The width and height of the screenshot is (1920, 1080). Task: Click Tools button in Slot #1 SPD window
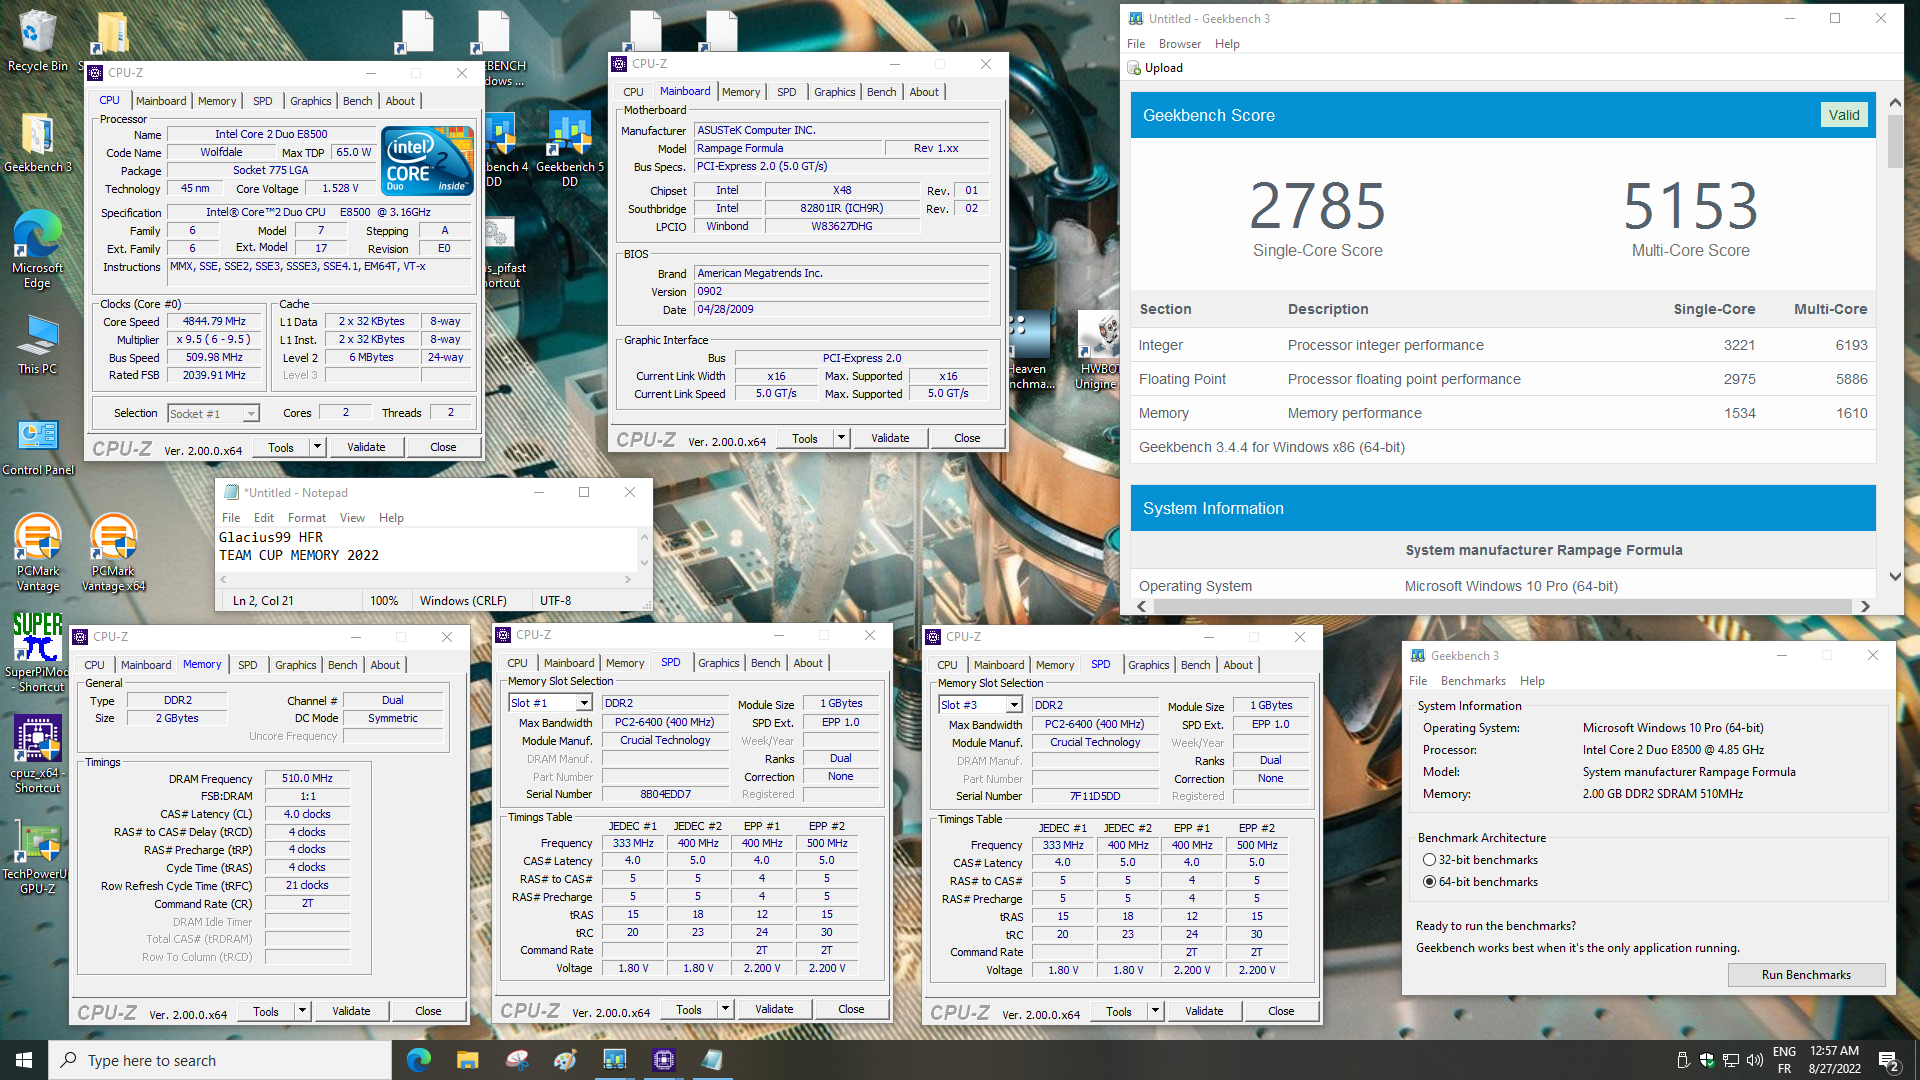tap(689, 1009)
